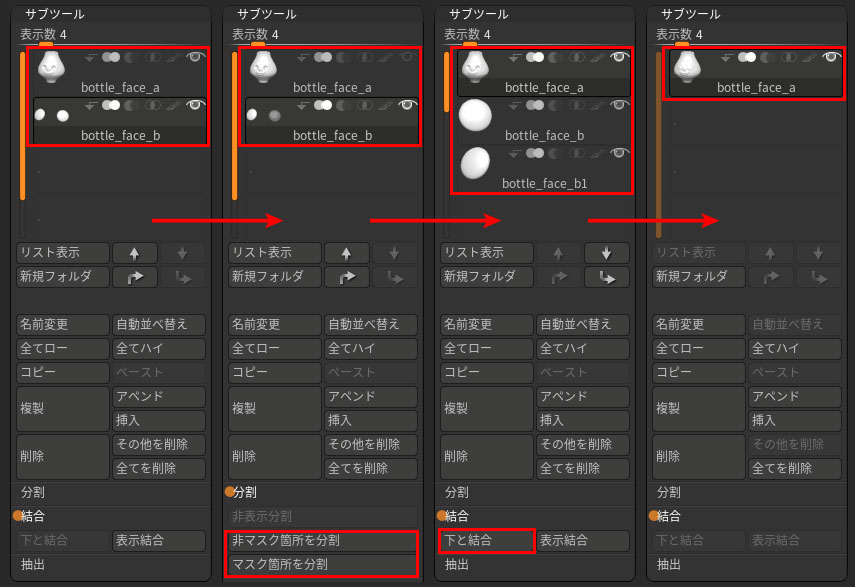This screenshot has width=855, height=587.
Task: Expand 分割 section in first panel
Action: tap(33, 492)
